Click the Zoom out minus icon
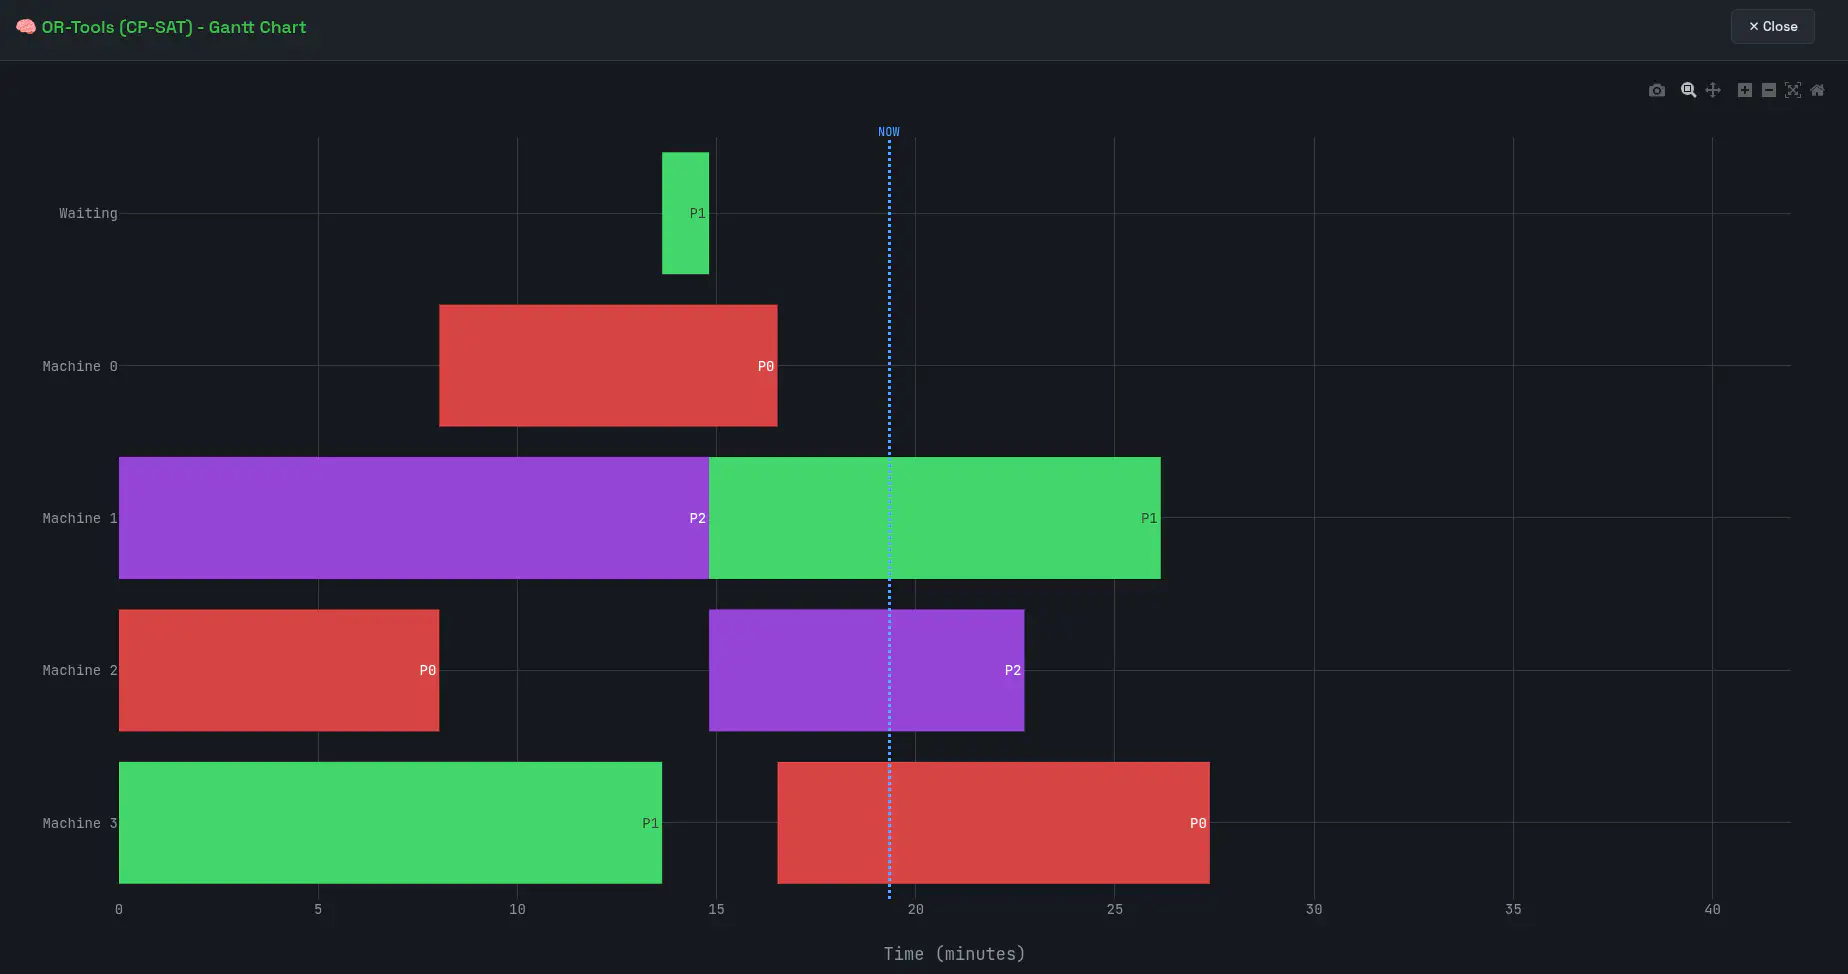Image resolution: width=1848 pixels, height=974 pixels. point(1768,90)
